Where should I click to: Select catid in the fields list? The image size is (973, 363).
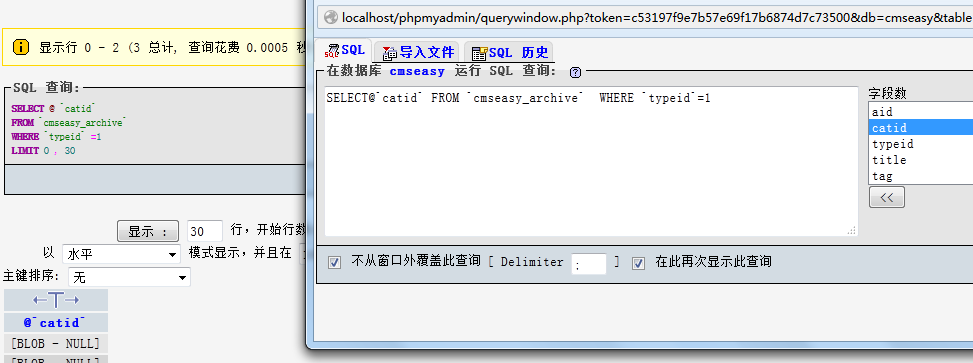click(920, 128)
